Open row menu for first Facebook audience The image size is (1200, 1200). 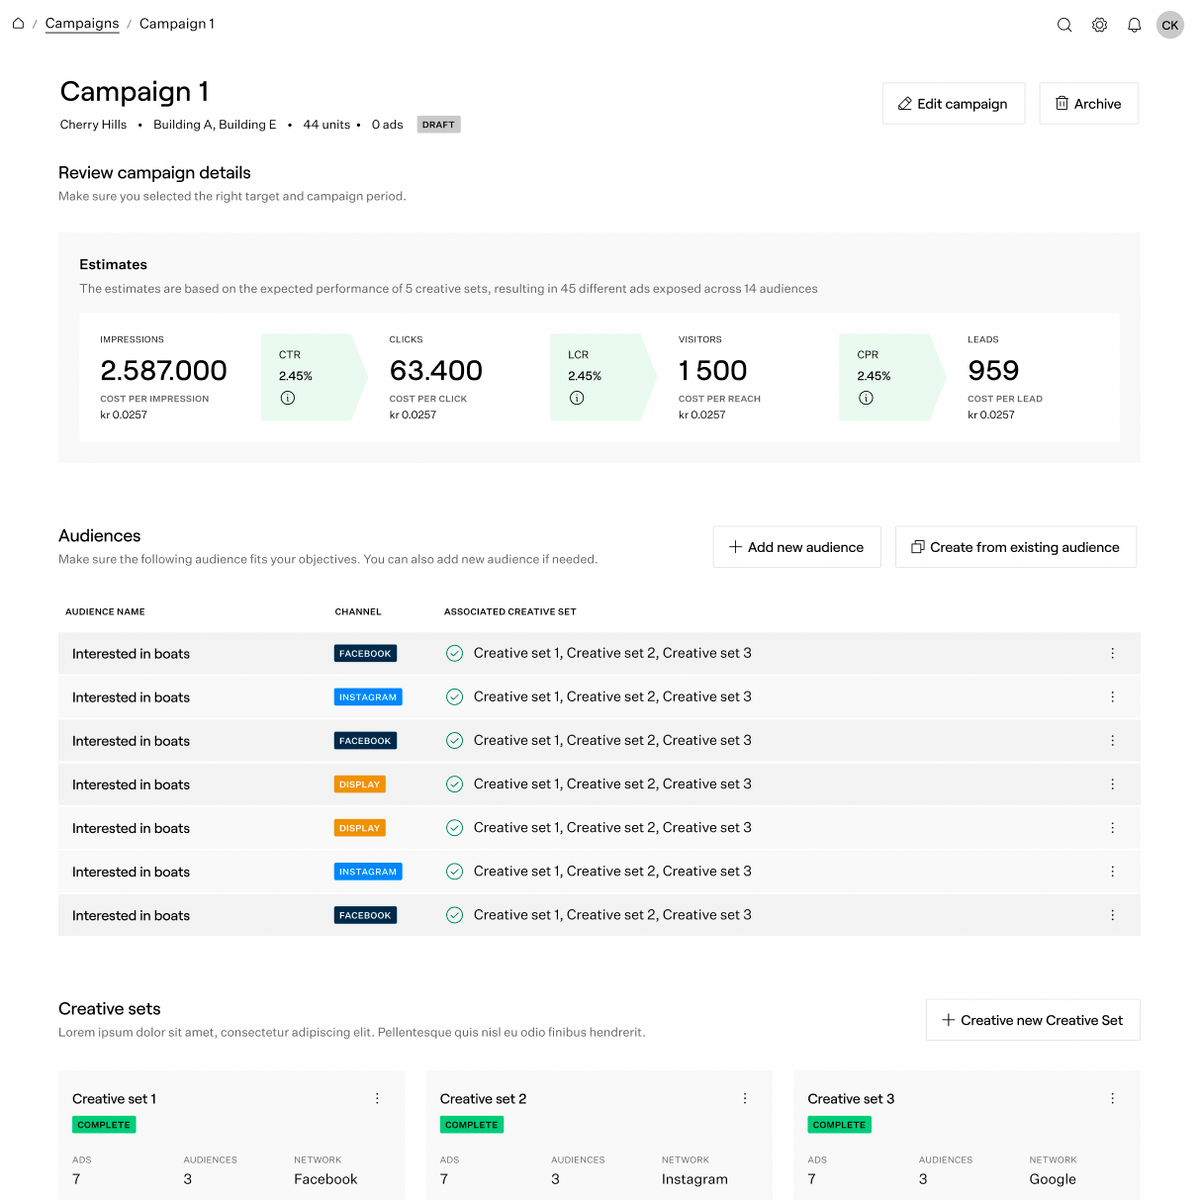click(1112, 653)
